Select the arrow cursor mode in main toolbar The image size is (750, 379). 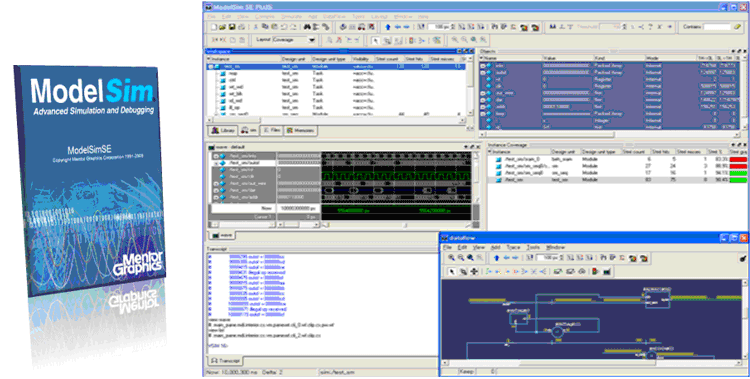tap(376, 40)
